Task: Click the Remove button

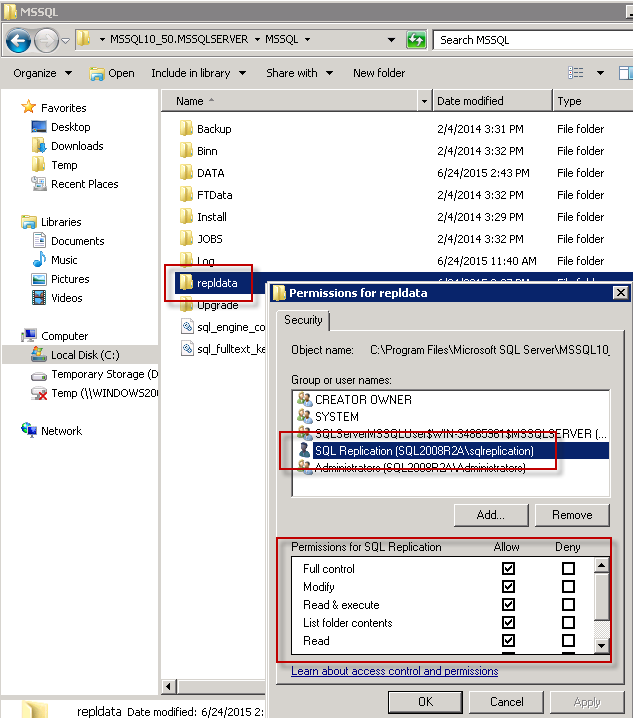Action: [x=572, y=515]
